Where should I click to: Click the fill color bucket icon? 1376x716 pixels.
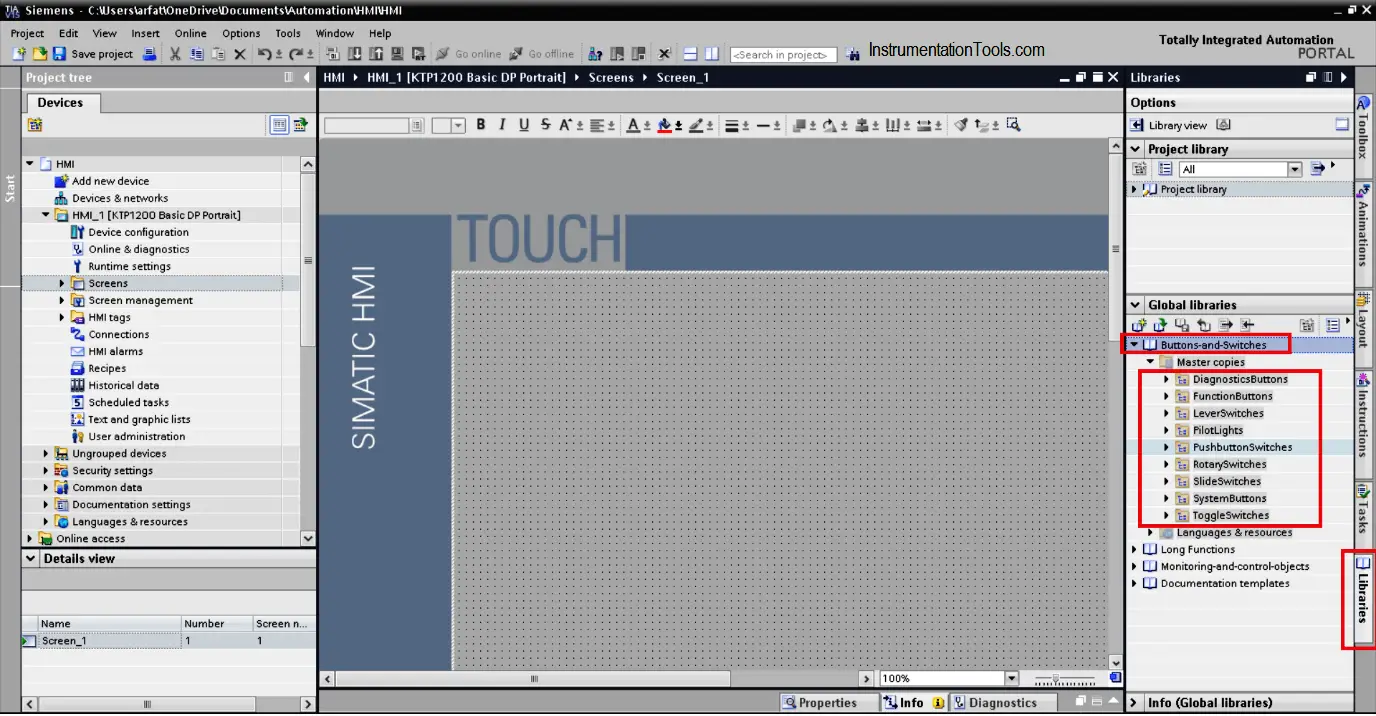pyautogui.click(x=664, y=125)
